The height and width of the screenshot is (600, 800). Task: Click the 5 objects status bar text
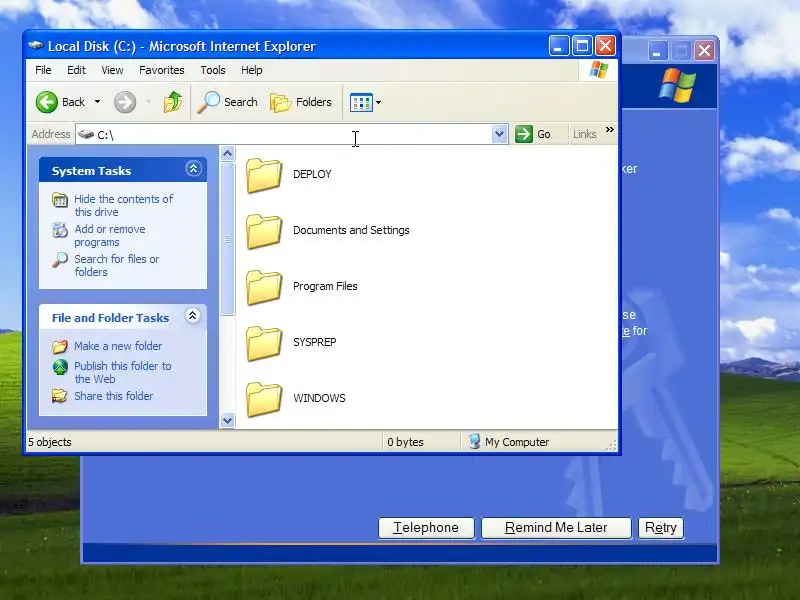49,442
